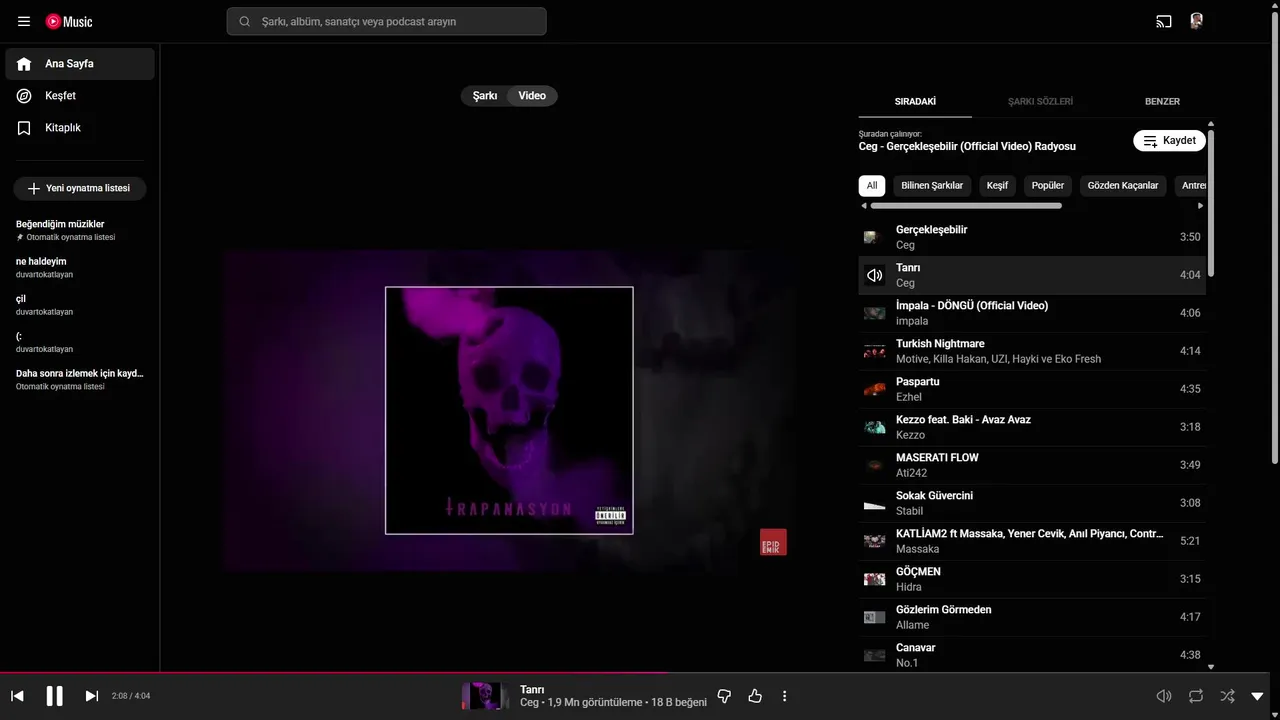
Task: Click the pink song progress bar
Action: (334, 672)
